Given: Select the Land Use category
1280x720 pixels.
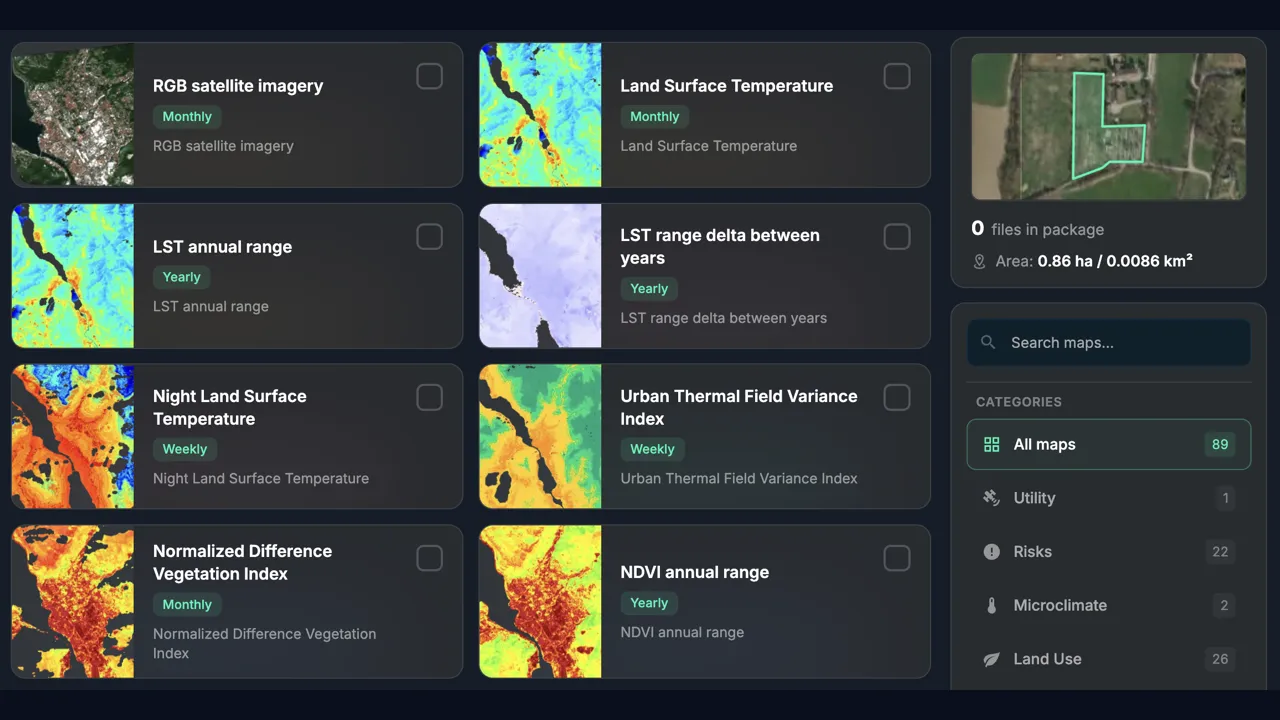Looking at the screenshot, I should click(x=1047, y=659).
